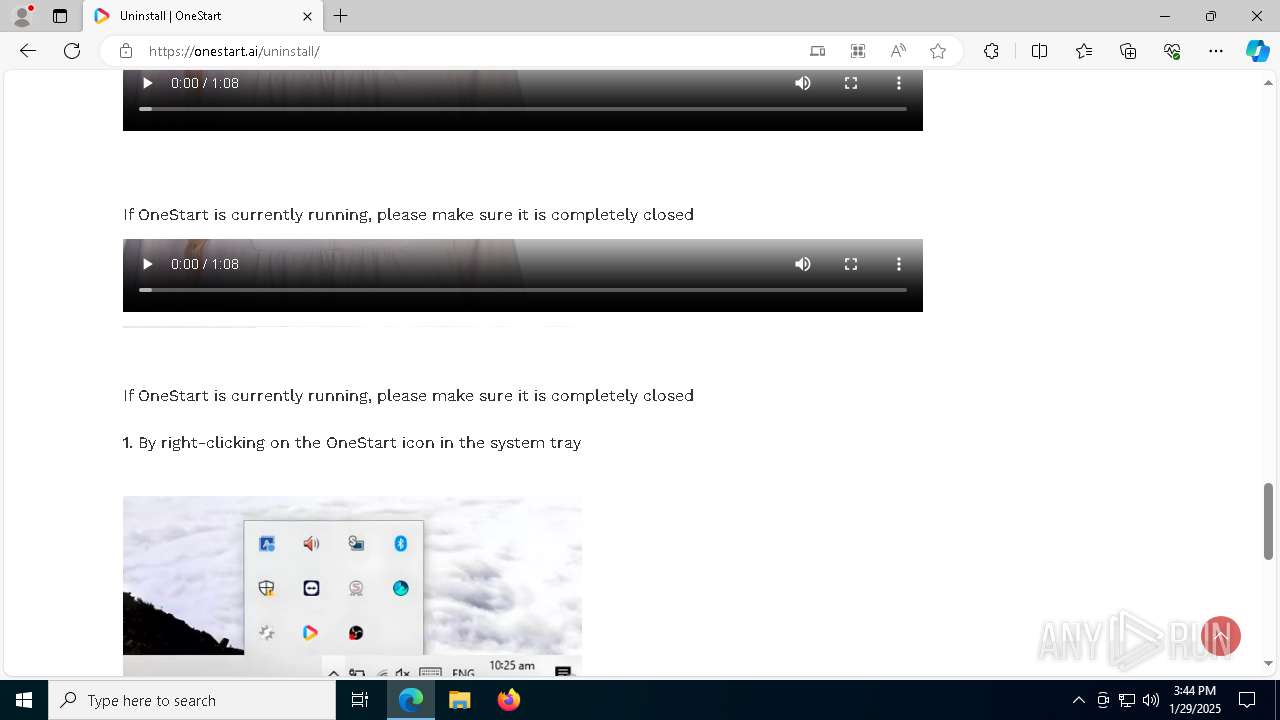Show hidden system tray icons
Viewport: 1280px width, 720px height.
click(1078, 700)
